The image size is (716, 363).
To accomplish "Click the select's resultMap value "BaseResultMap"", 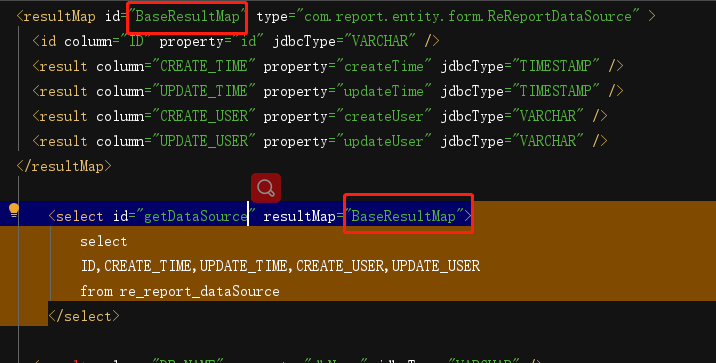I will (x=404, y=216).
